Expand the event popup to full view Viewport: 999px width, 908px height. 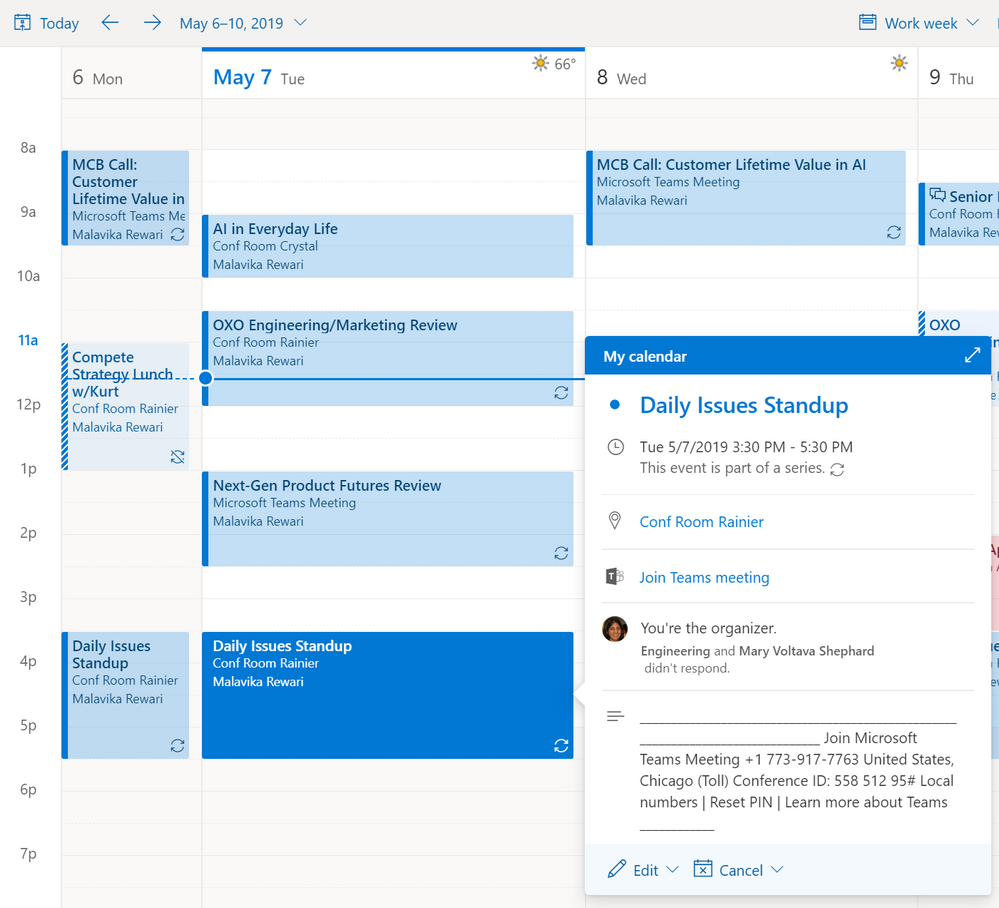(972, 355)
